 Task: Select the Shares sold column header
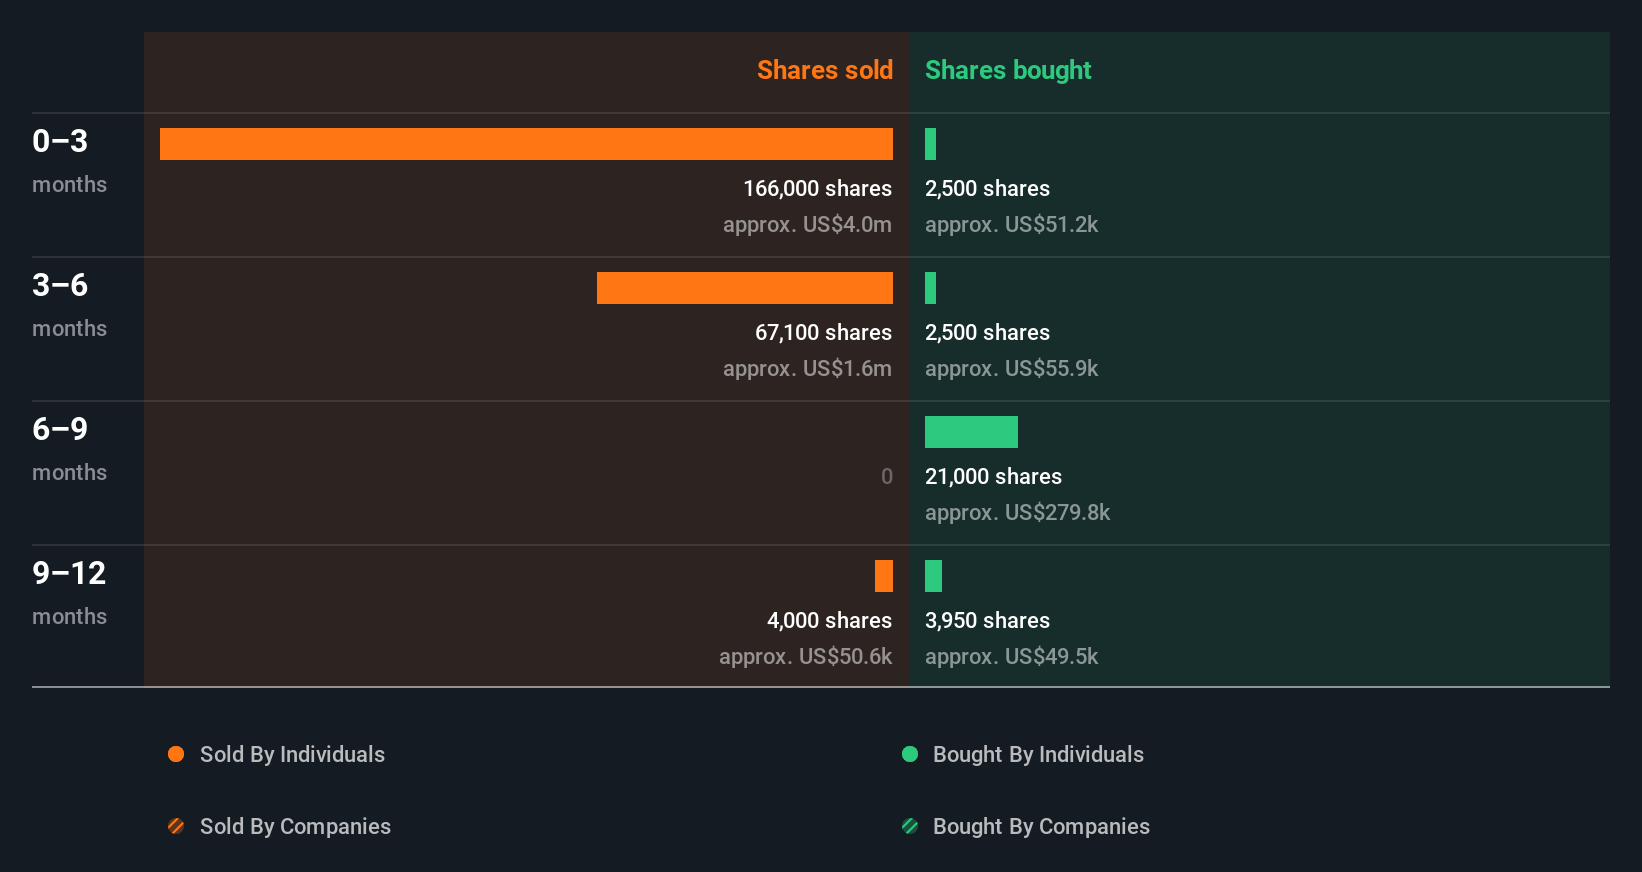(x=825, y=70)
